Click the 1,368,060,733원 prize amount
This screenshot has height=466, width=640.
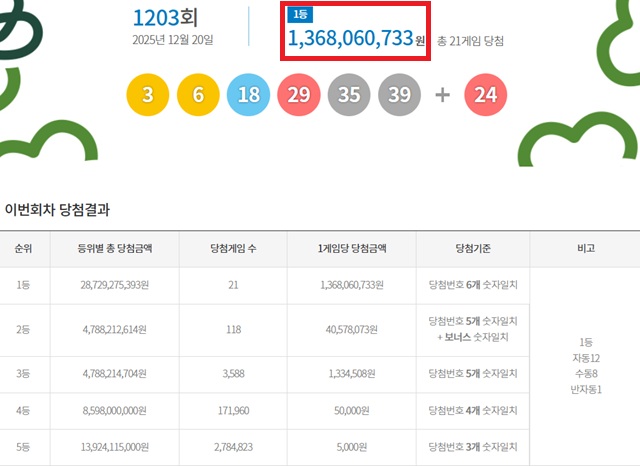click(x=350, y=38)
